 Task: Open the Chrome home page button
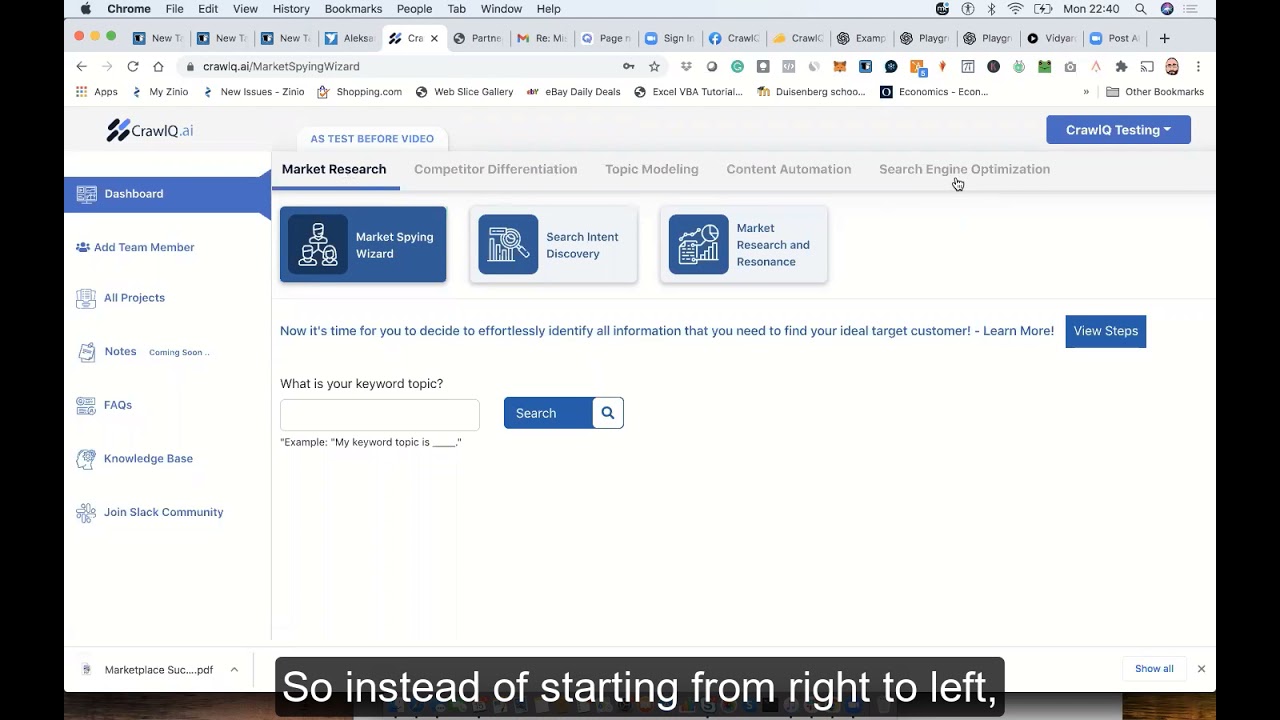point(158,66)
